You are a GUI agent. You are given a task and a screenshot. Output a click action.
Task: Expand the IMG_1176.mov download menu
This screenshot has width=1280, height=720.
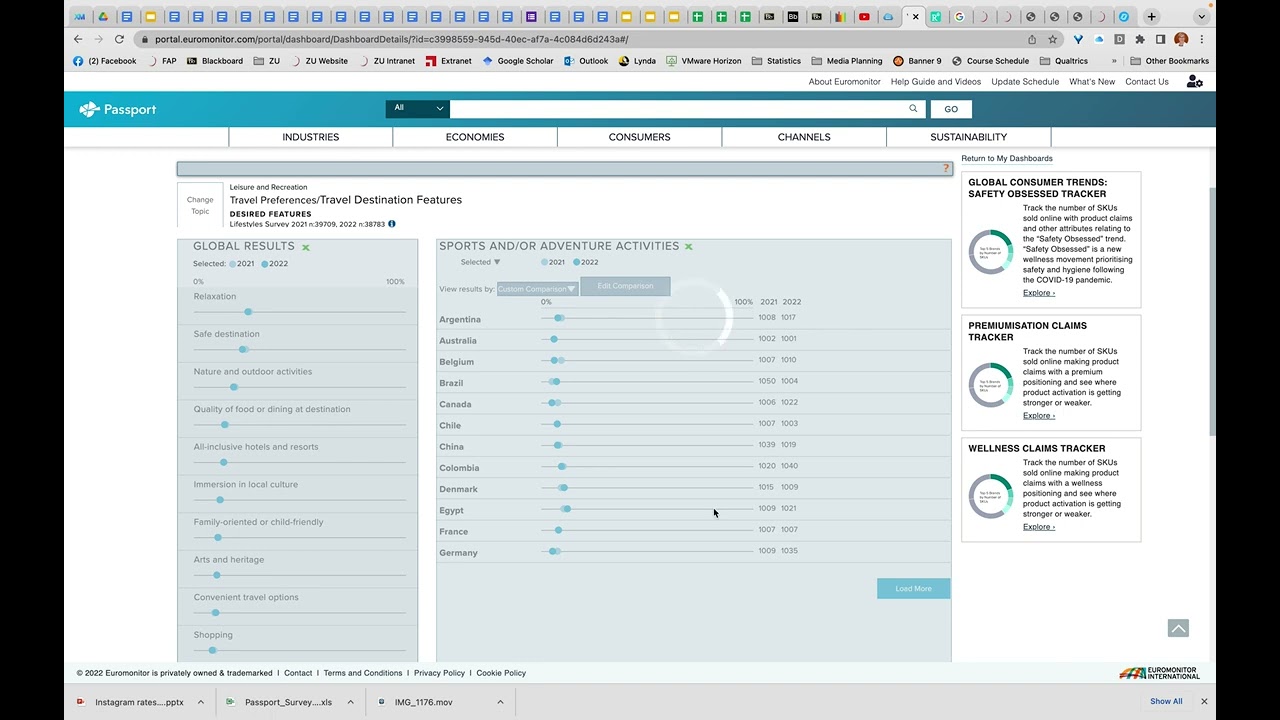[x=501, y=702]
